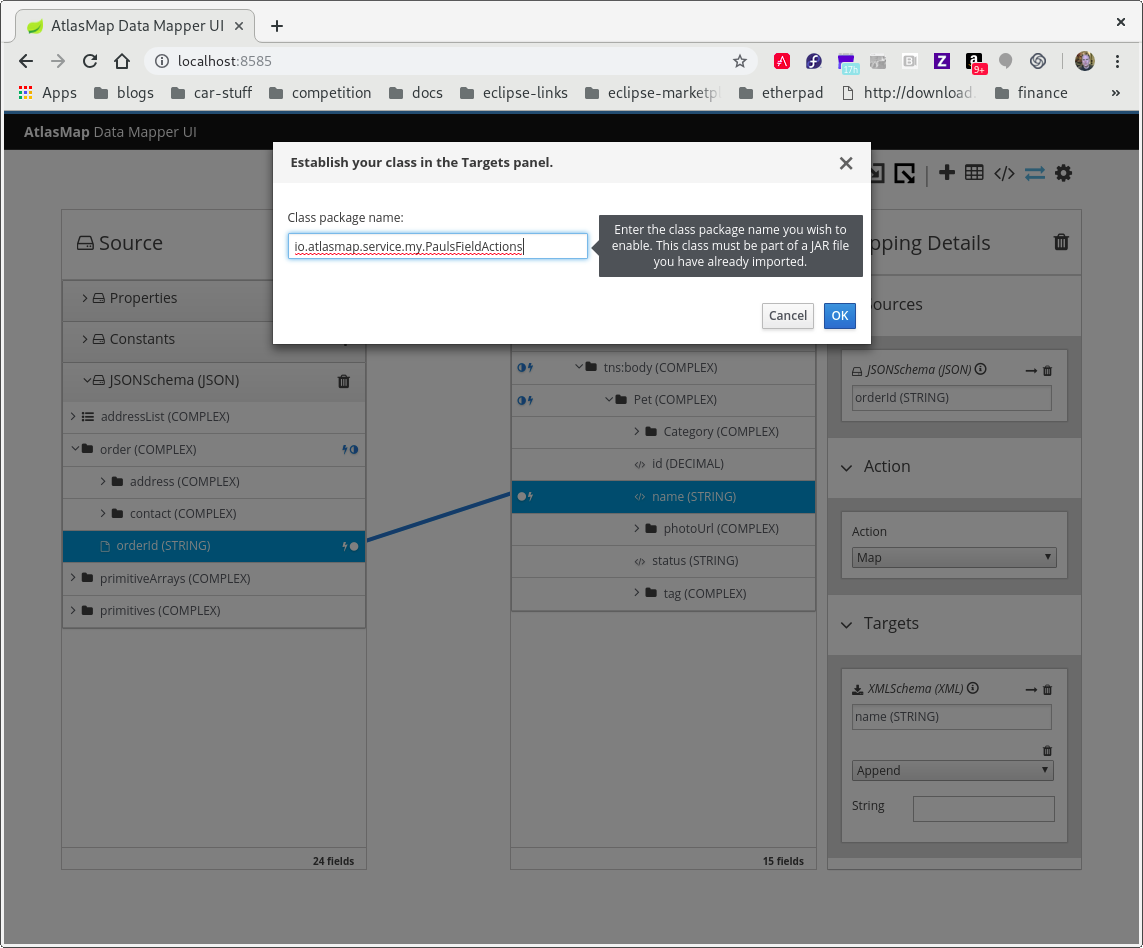This screenshot has width=1143, height=948.
Task: Click the blue swap arrows toolbar icon
Action: coord(1034,172)
